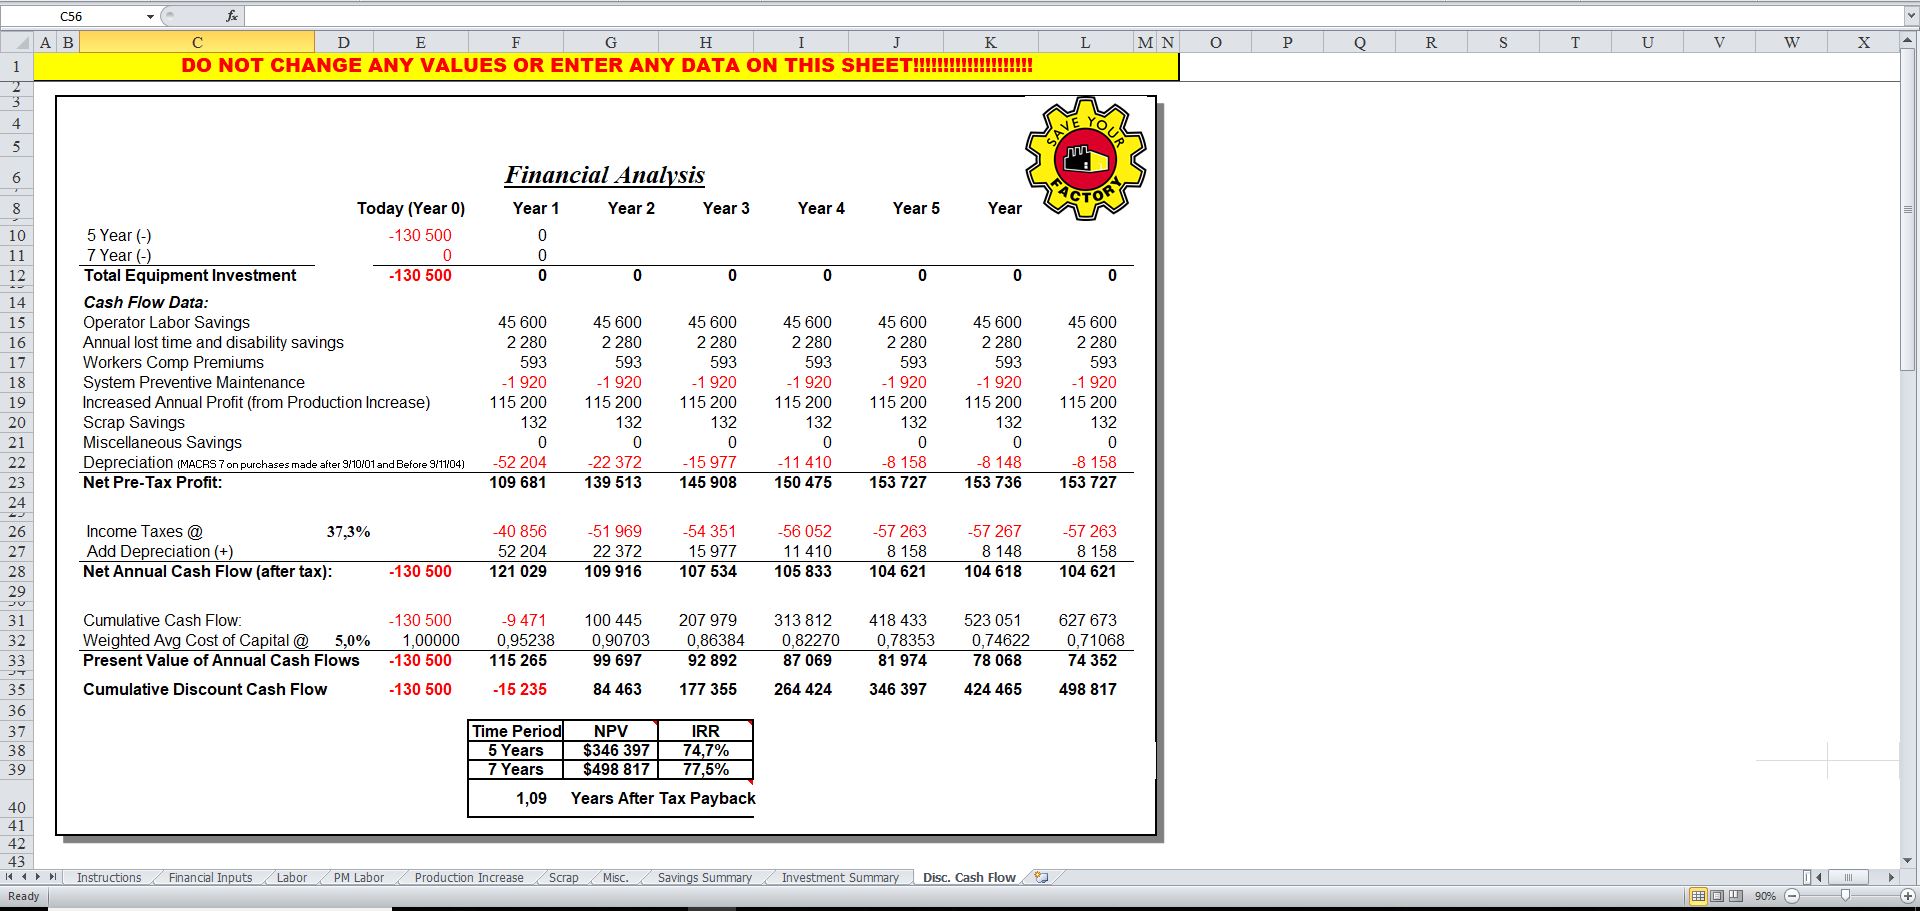This screenshot has width=1920, height=911.
Task: Click the 'Years After Tax Payback' label
Action: point(663,798)
